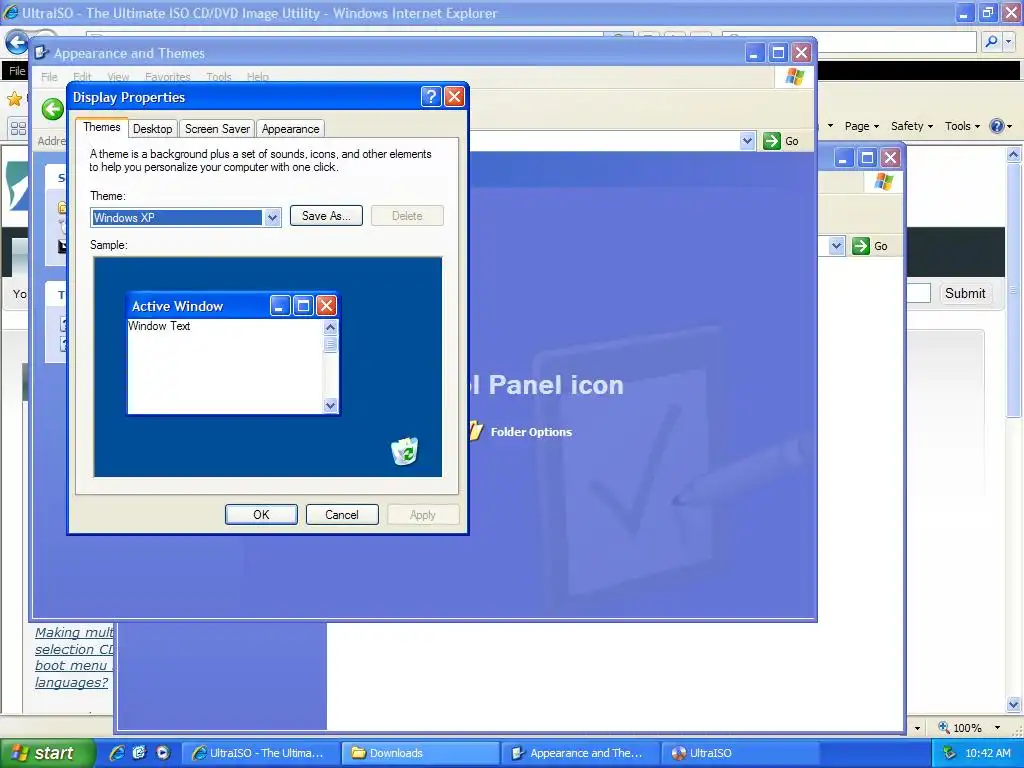Open the IE zoom level magnifier

pyautogui.click(x=944, y=727)
